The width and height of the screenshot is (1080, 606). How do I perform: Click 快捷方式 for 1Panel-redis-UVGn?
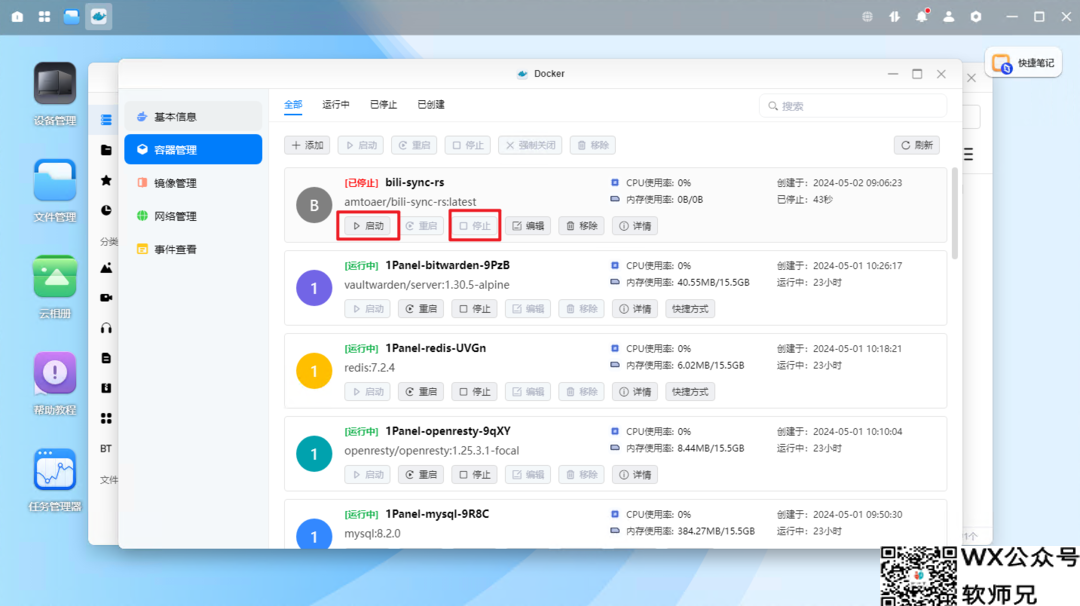click(690, 392)
